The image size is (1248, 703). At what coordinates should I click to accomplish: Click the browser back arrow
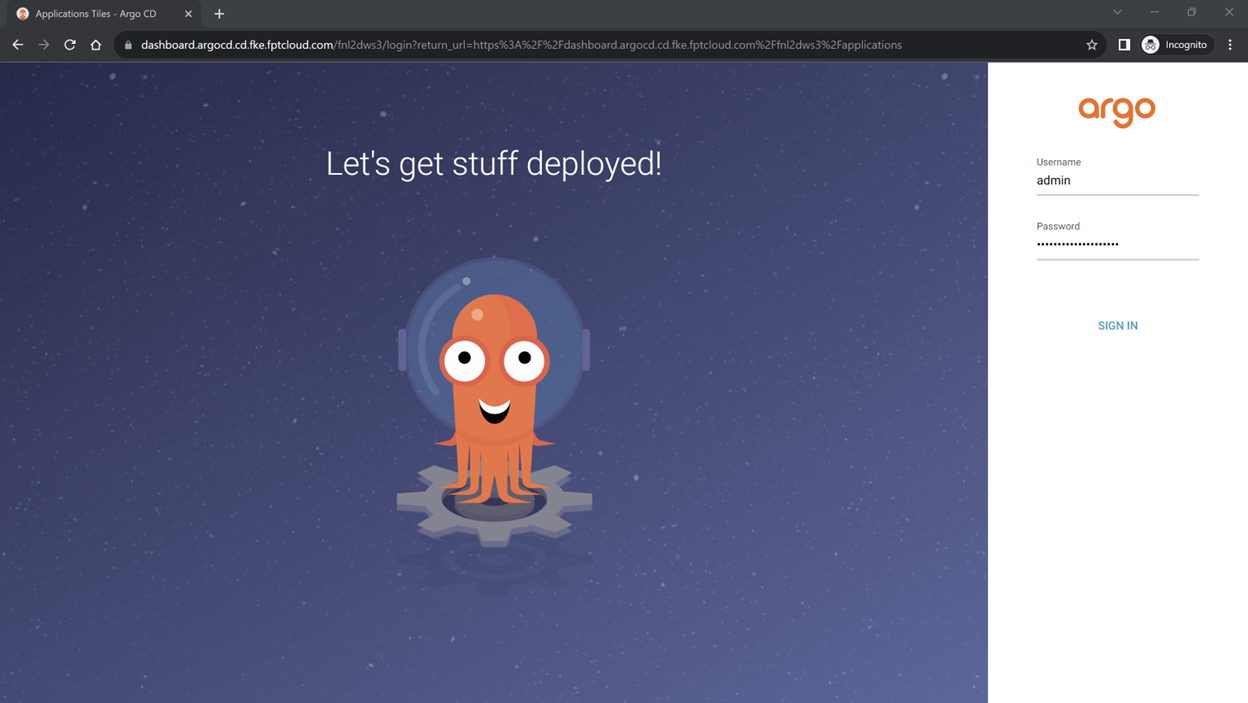17,45
